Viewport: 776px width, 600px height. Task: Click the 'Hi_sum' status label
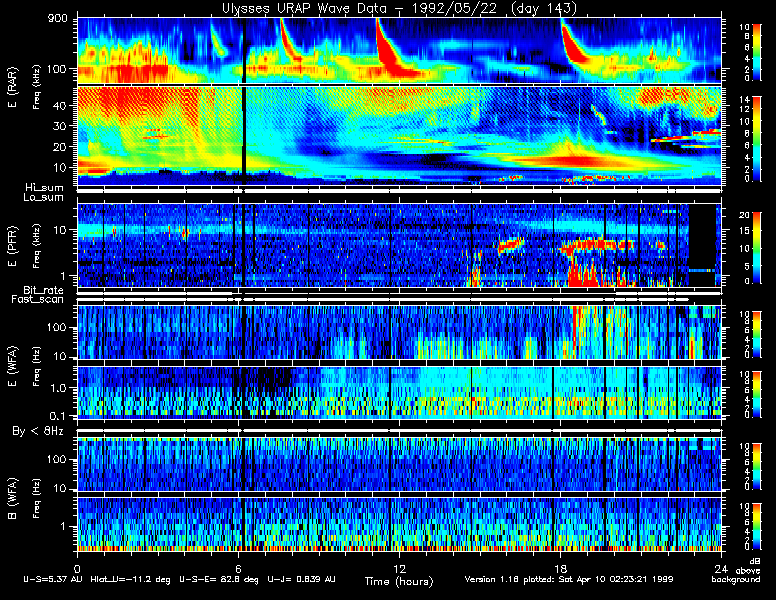tap(45, 188)
